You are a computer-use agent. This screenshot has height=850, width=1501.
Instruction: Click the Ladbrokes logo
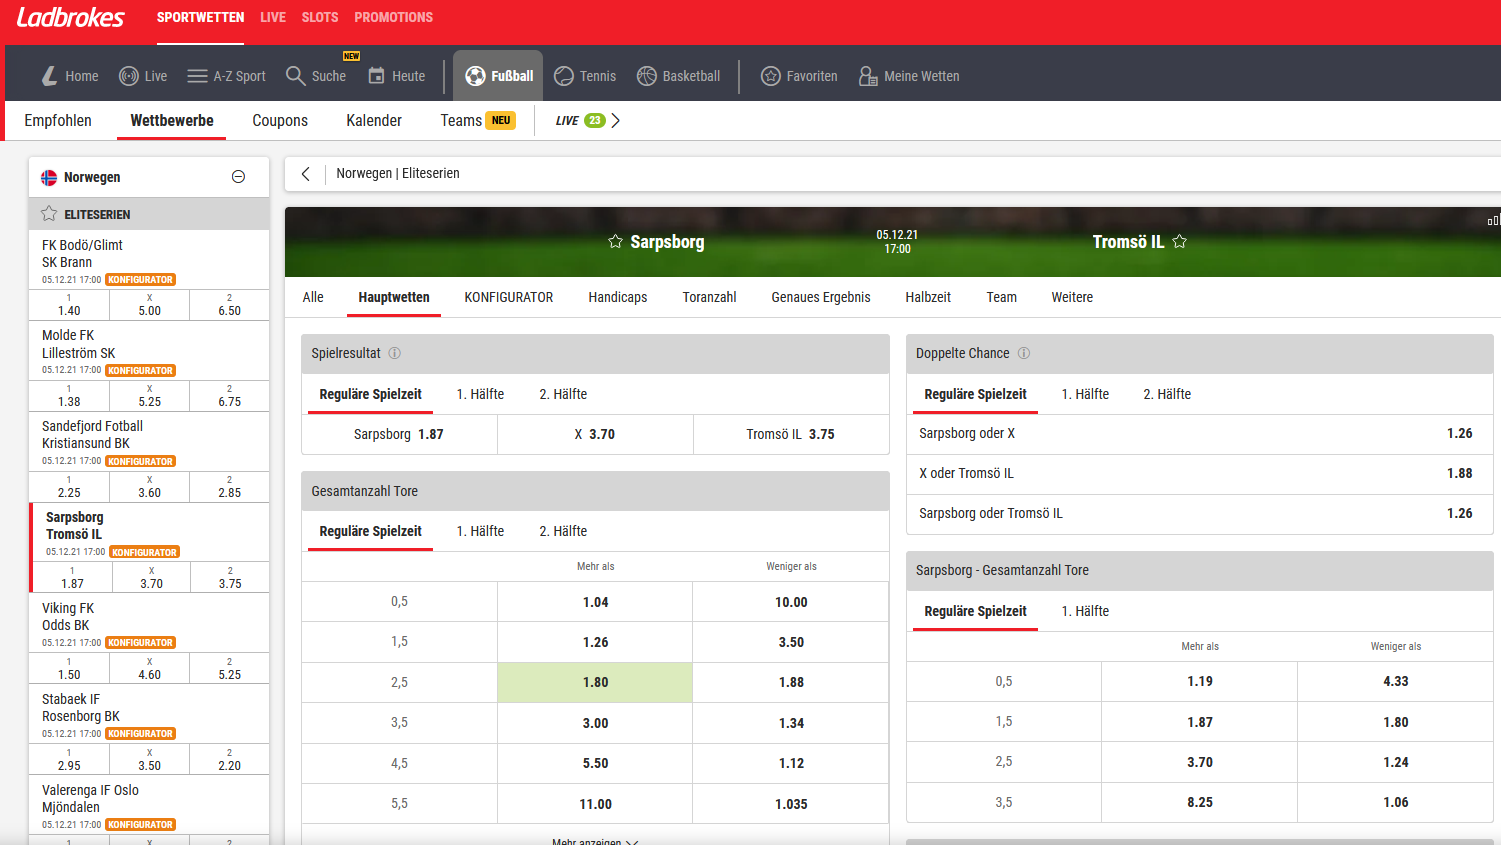pyautogui.click(x=70, y=17)
